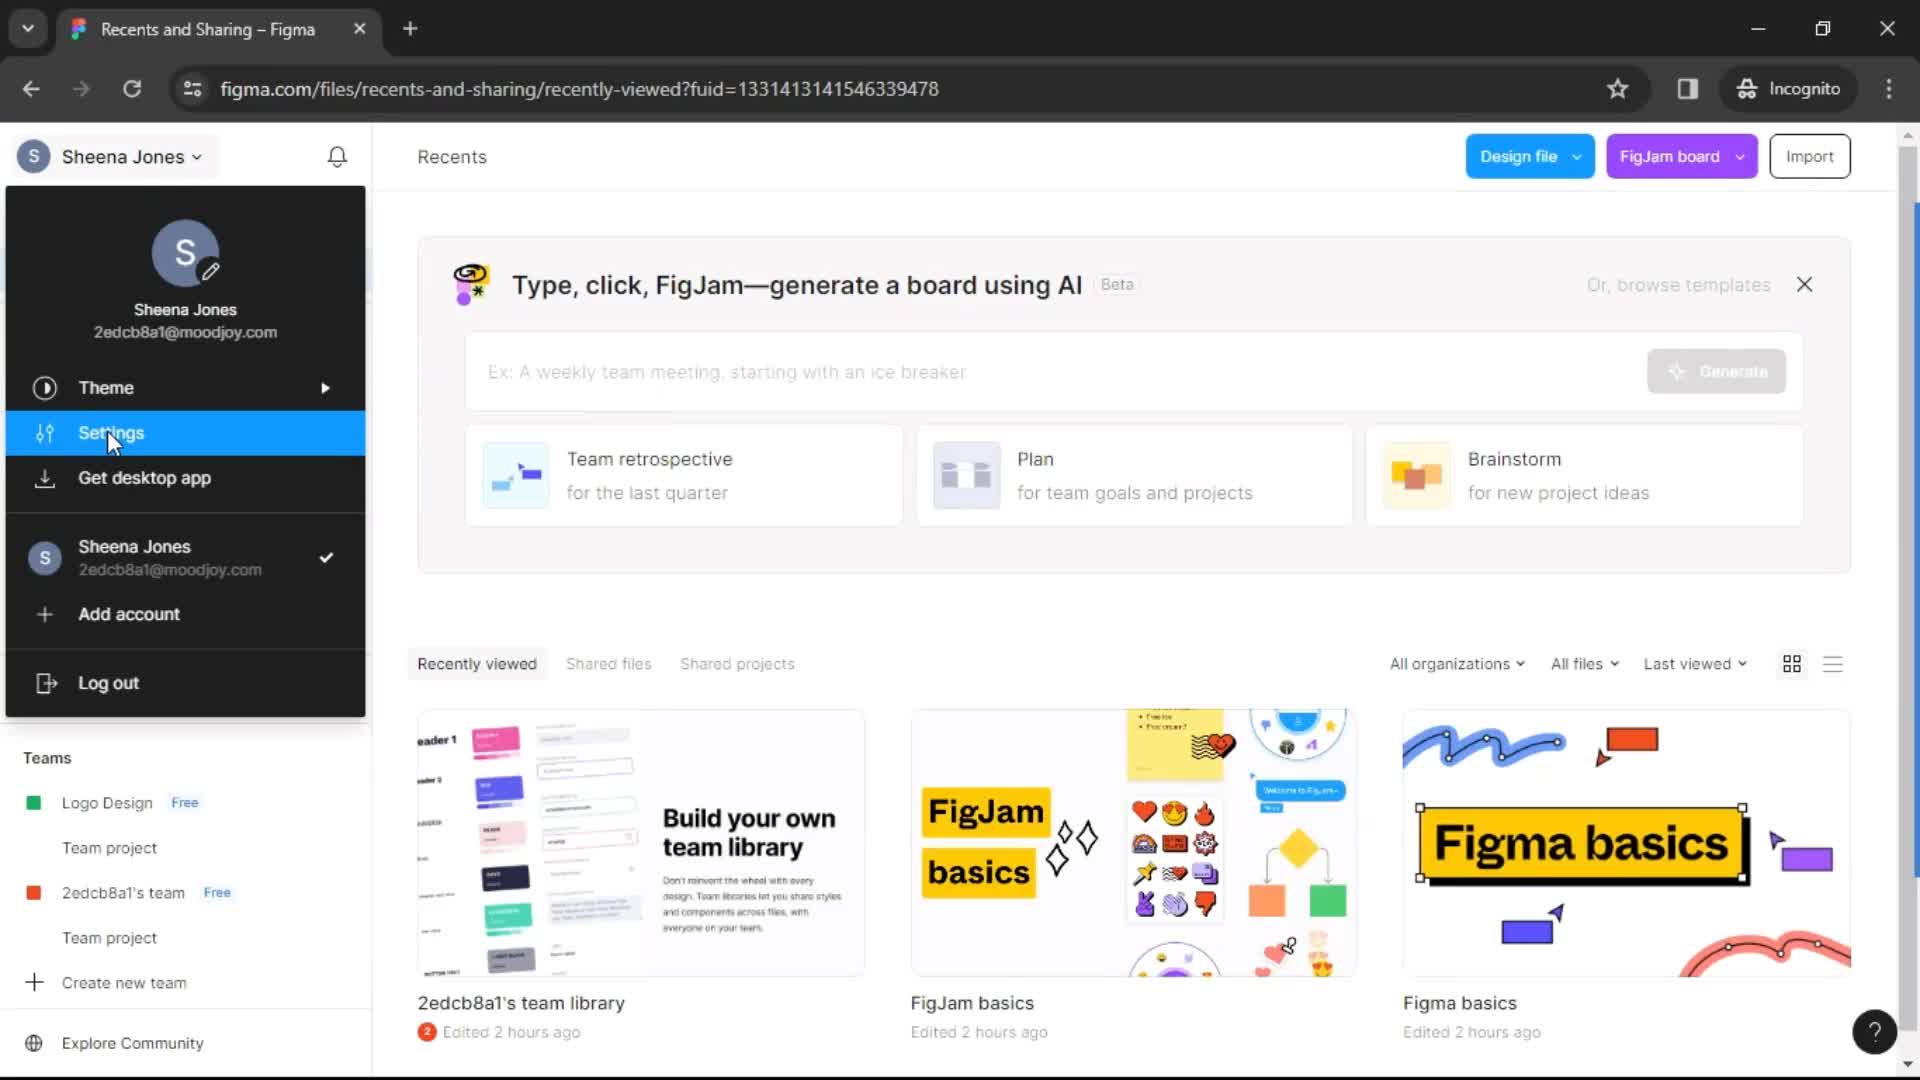Screen dimensions: 1920x1080
Task: Click the list view toggle icon
Action: [1833, 663]
